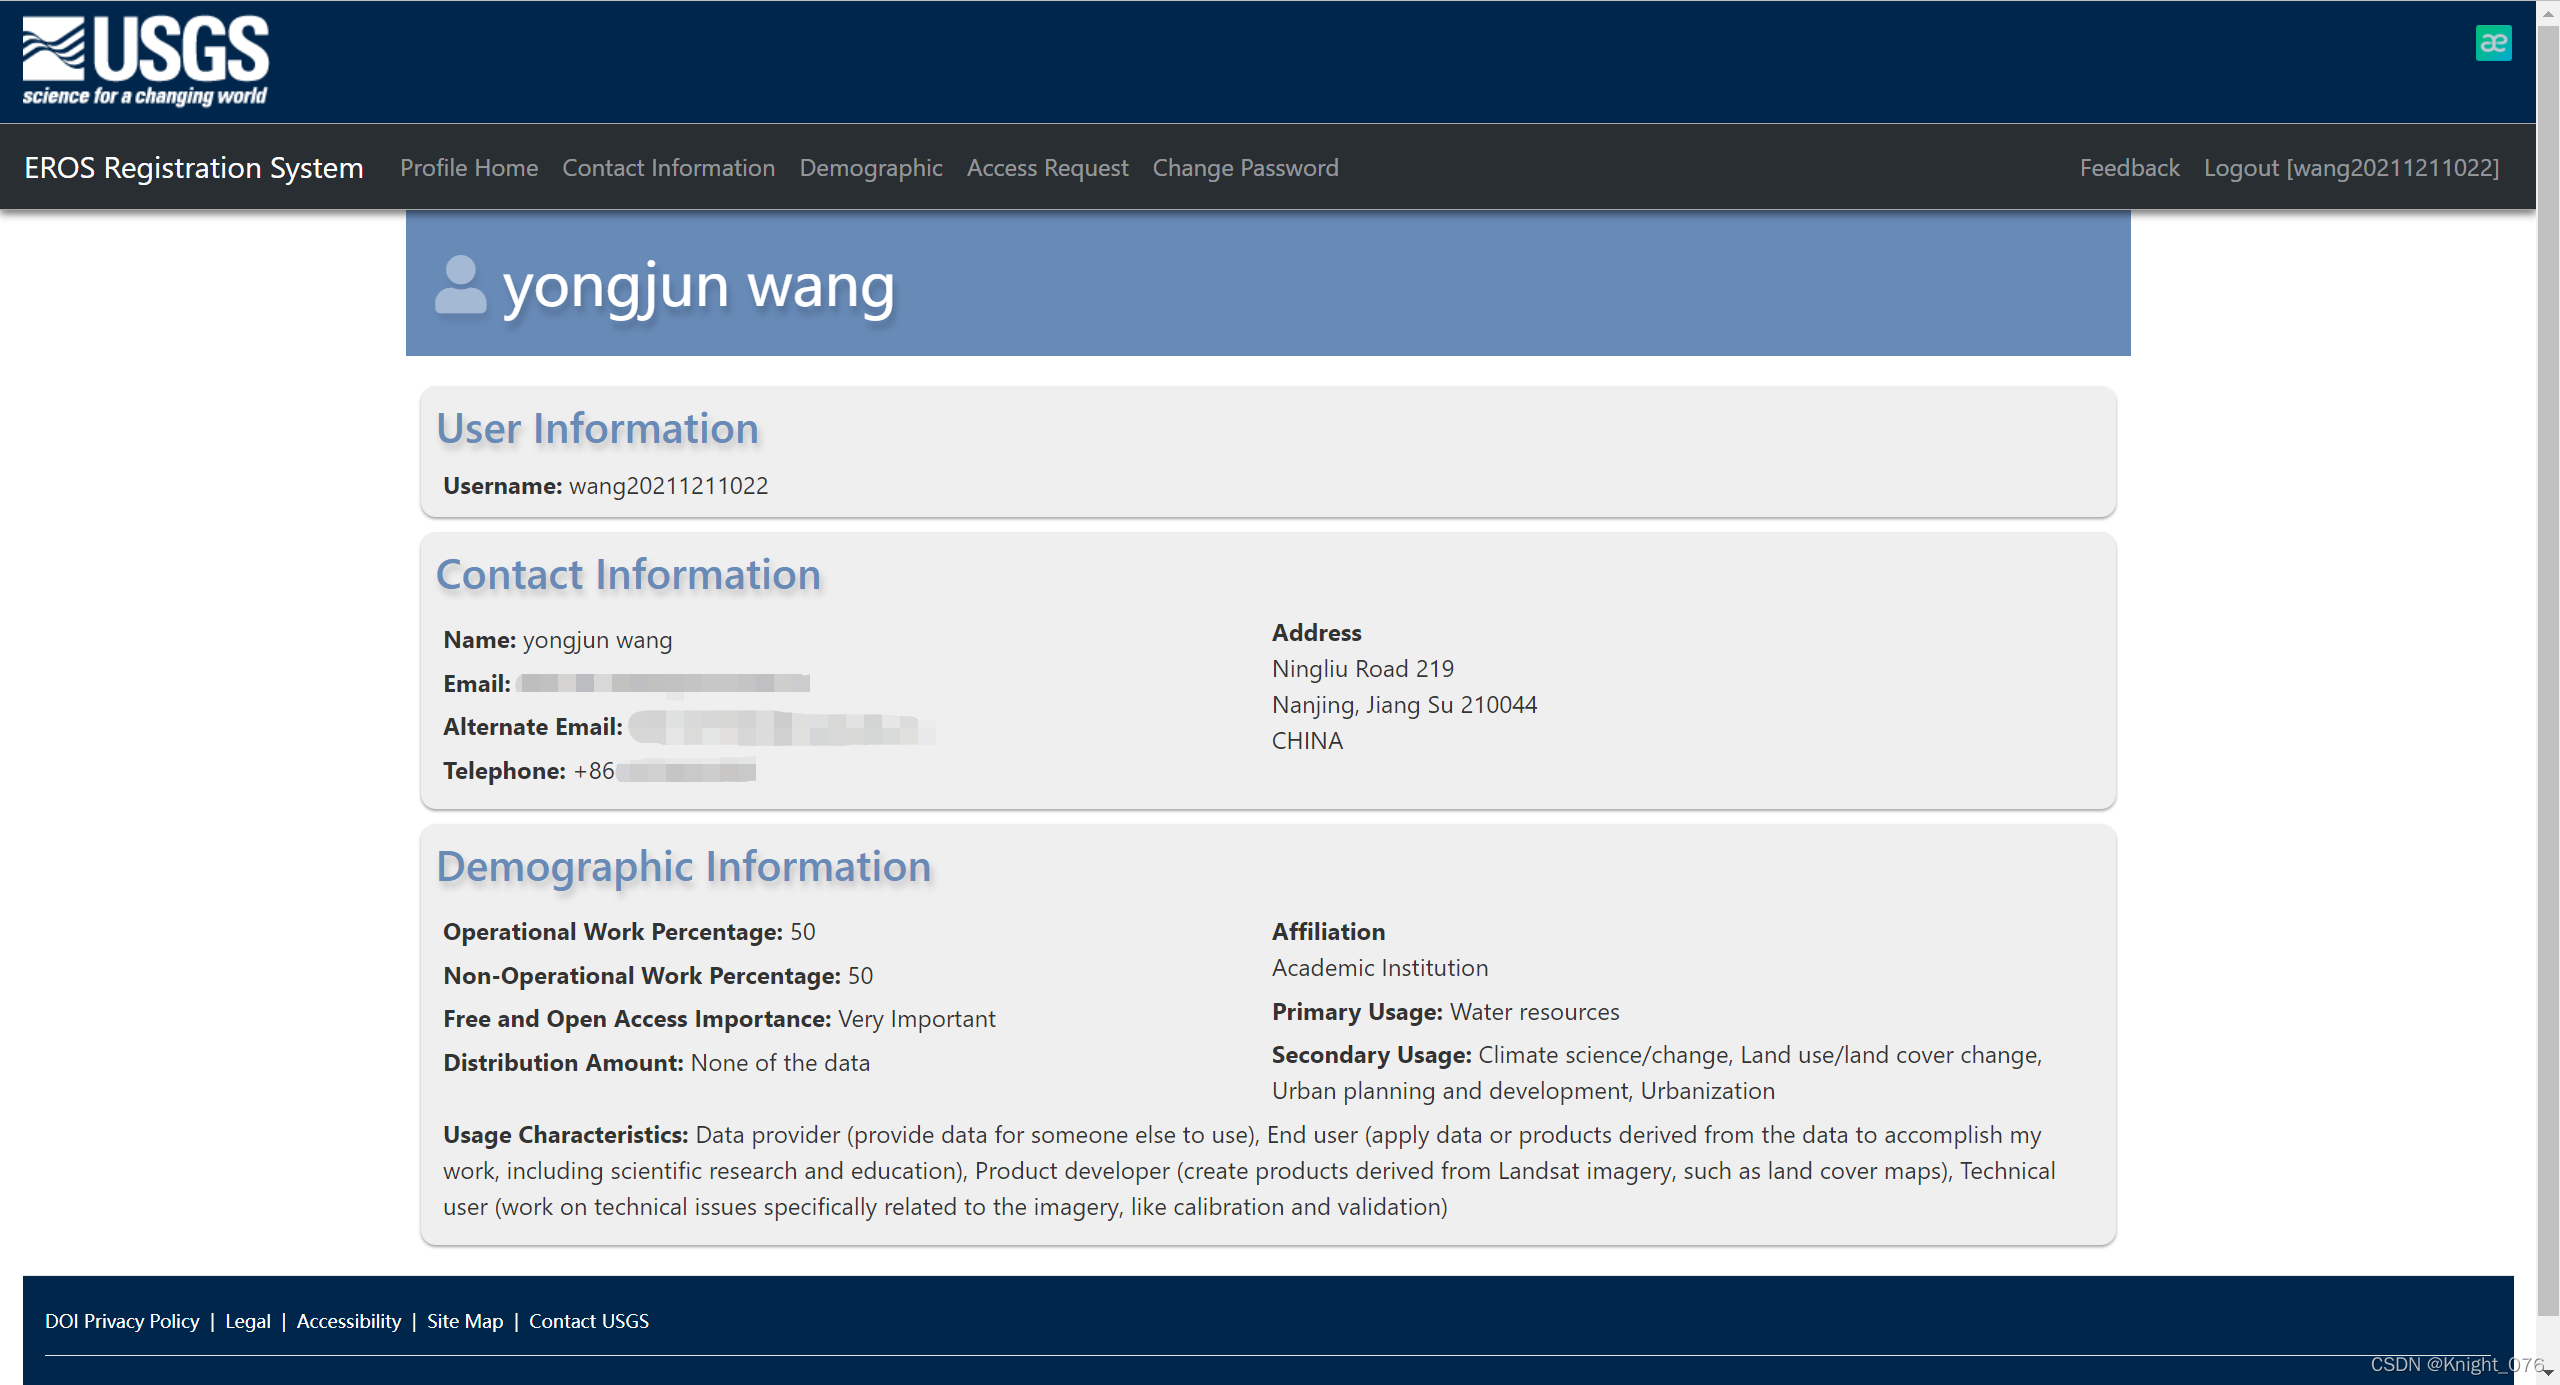Click Contact USGS in the footer
Image resolution: width=2560 pixels, height=1385 pixels.
588,1321
